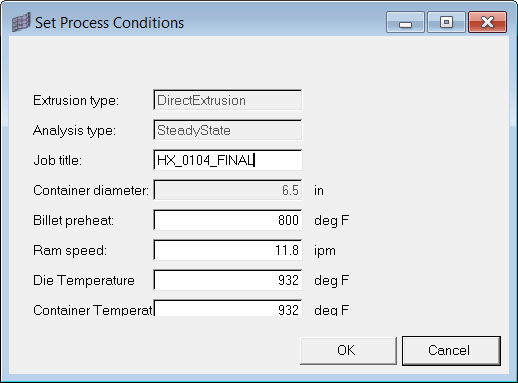
Task: Click the disabled Extrusion type field
Action: pos(228,100)
